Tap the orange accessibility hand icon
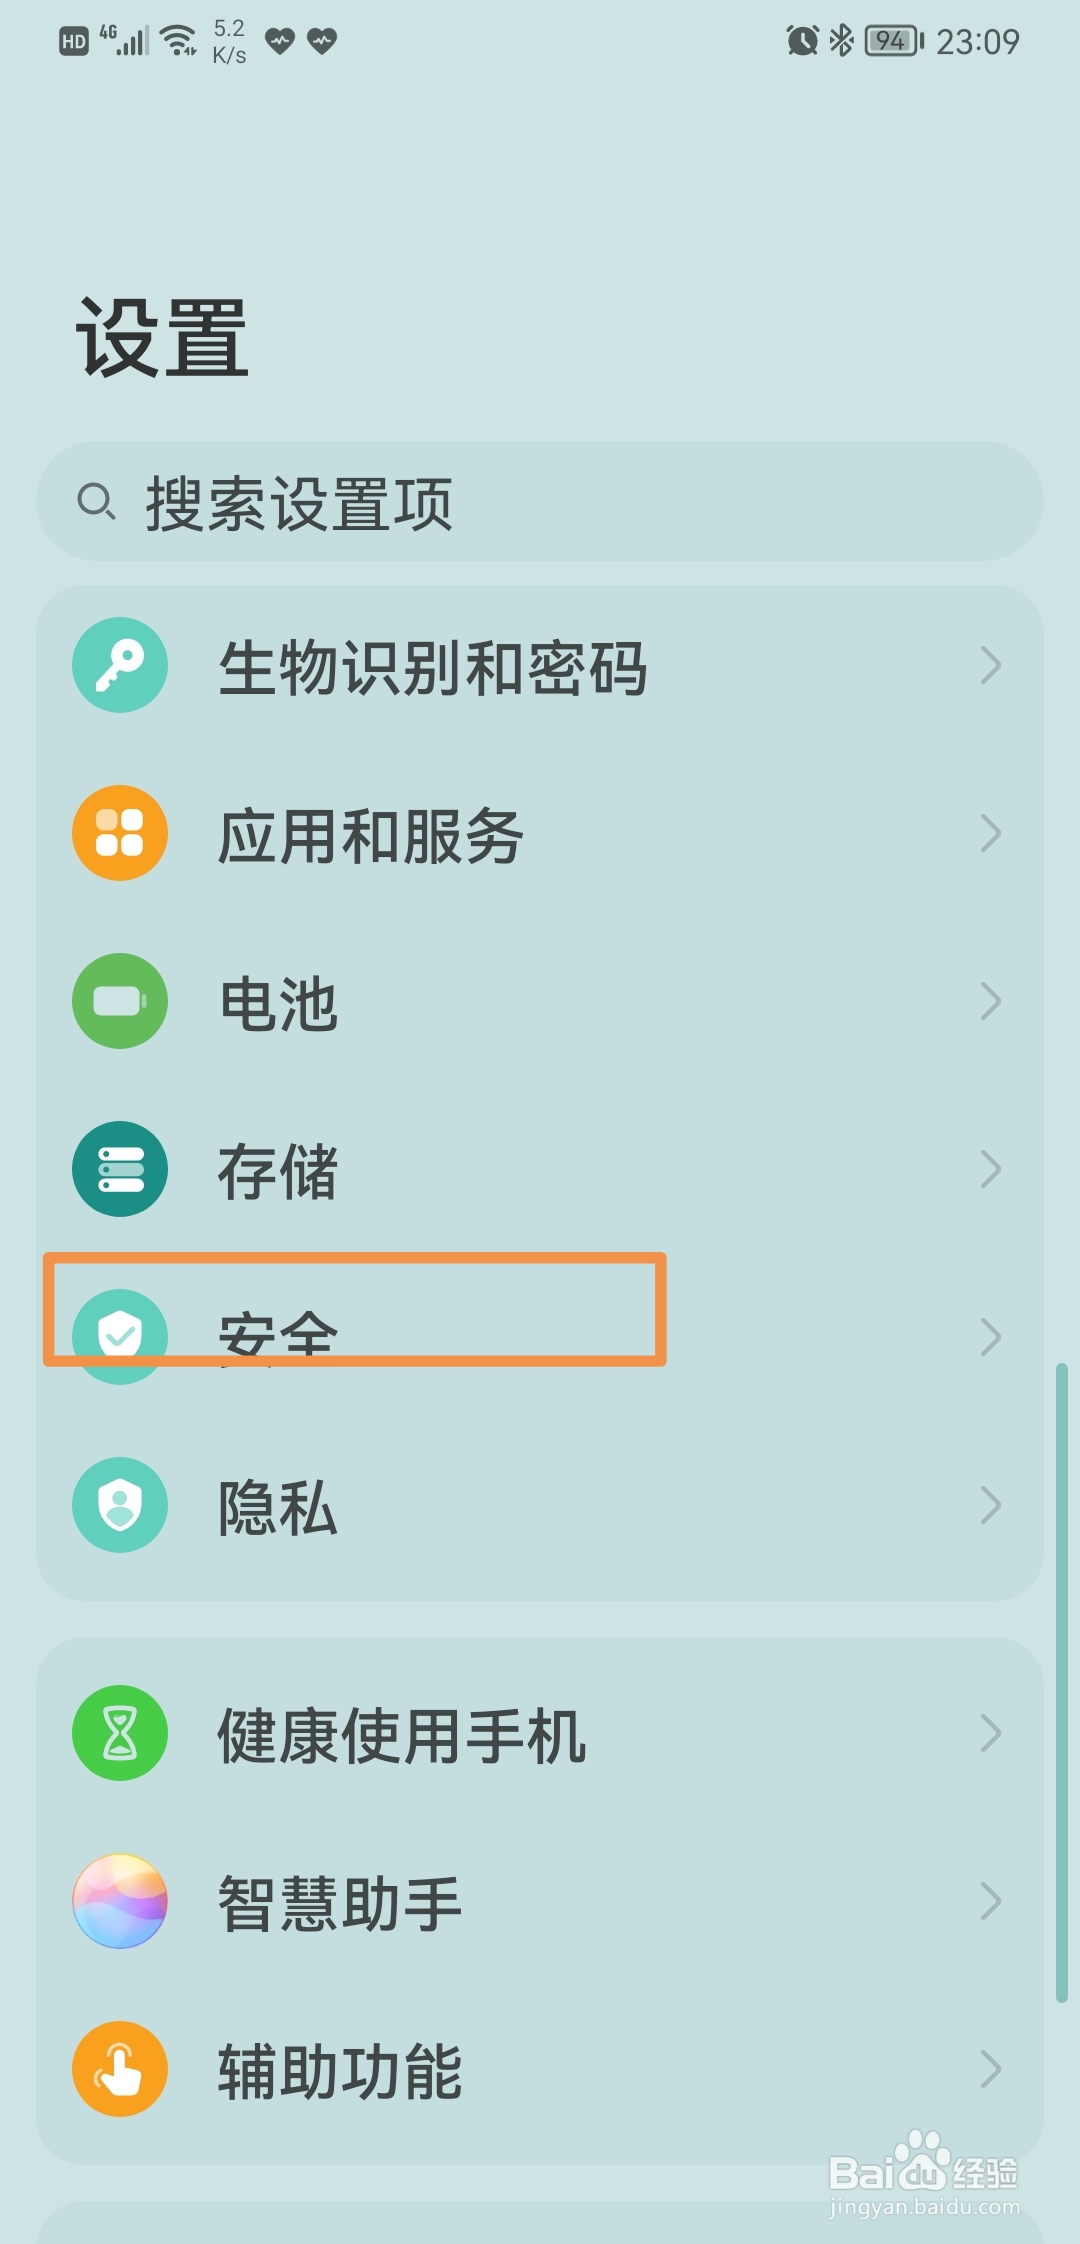Viewport: 1080px width, 2244px height. tap(120, 2069)
